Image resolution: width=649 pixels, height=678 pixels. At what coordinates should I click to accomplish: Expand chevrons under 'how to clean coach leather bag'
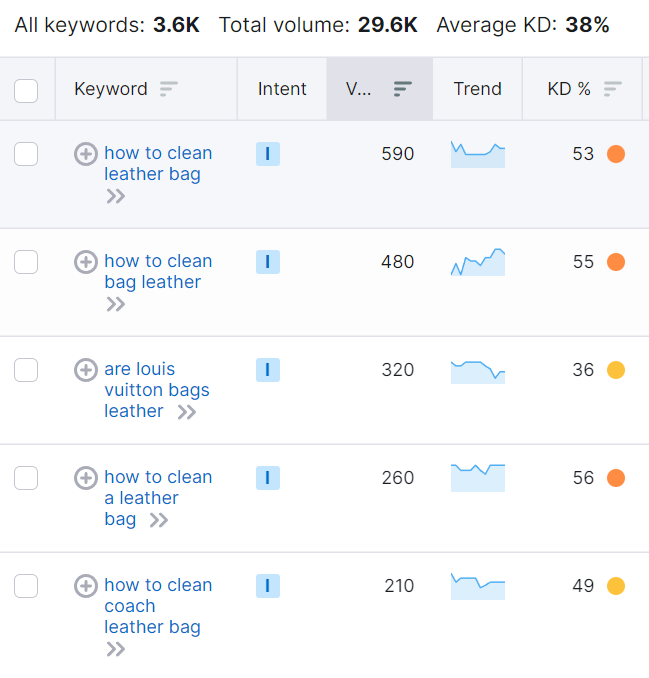(x=116, y=649)
